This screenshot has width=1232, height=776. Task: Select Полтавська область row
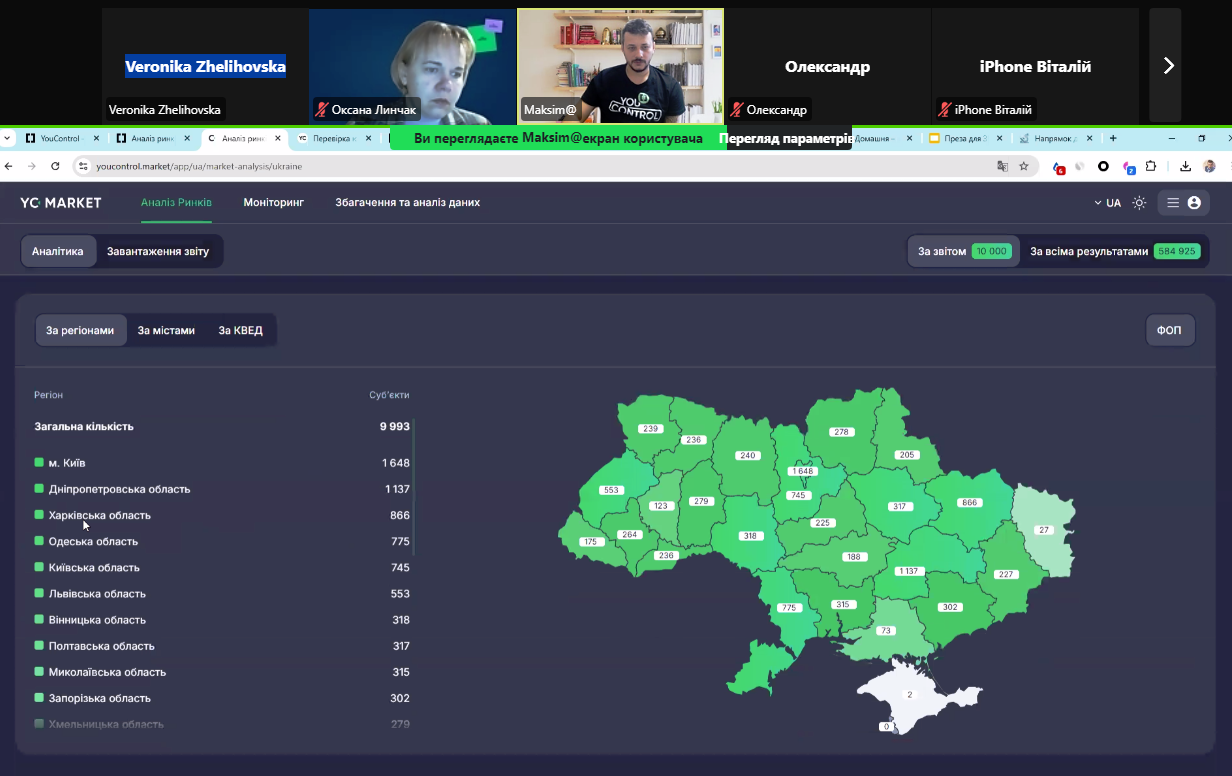pos(222,646)
